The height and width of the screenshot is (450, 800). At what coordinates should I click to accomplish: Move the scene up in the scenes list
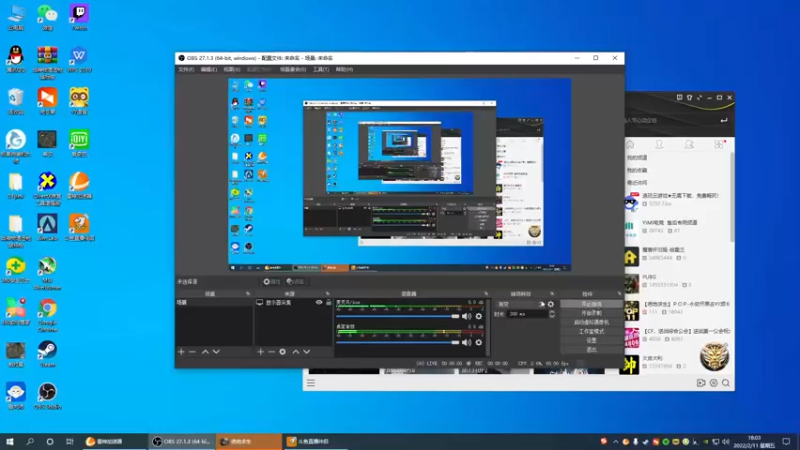tap(205, 352)
